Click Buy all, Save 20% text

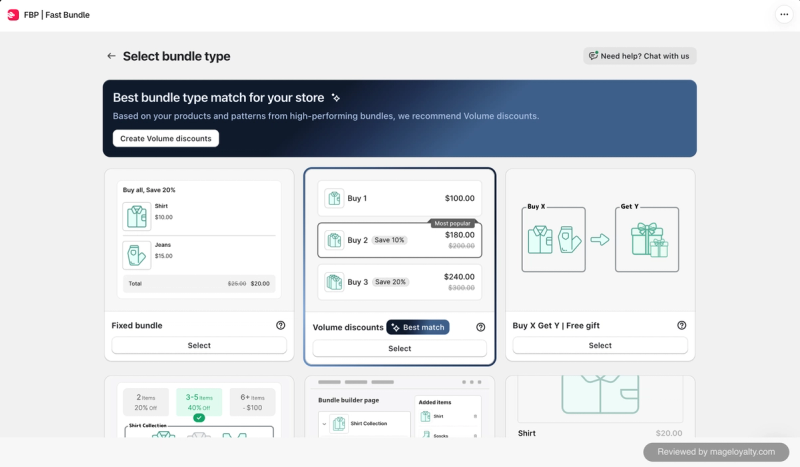click(149, 190)
